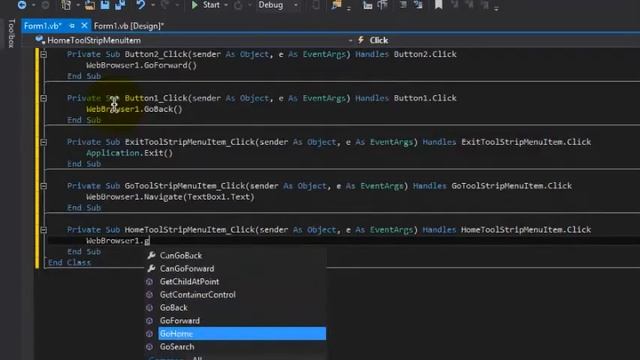The width and height of the screenshot is (640, 360).
Task: Click 'Handles GoToolStripMenuItem.Click' text
Action: coord(492,186)
